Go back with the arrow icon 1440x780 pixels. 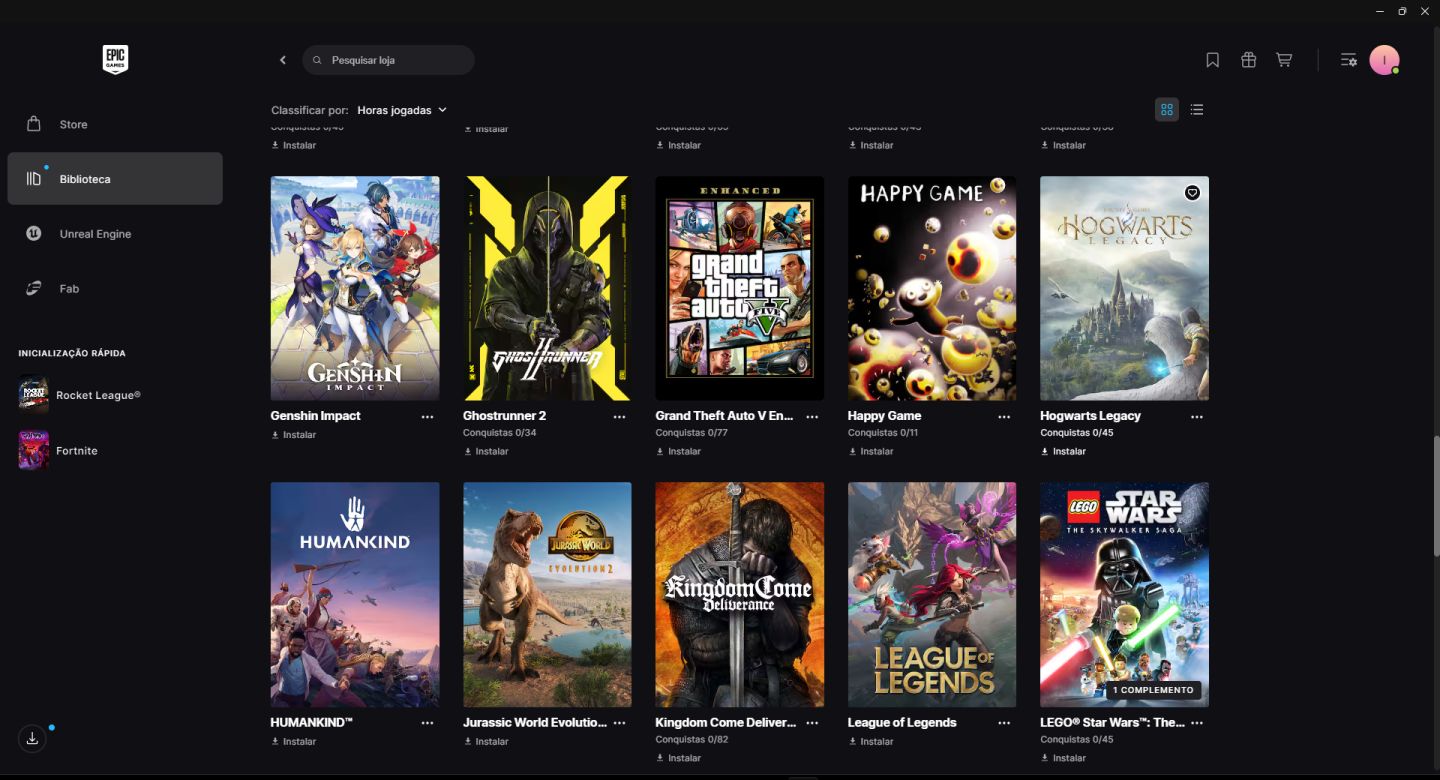(283, 60)
